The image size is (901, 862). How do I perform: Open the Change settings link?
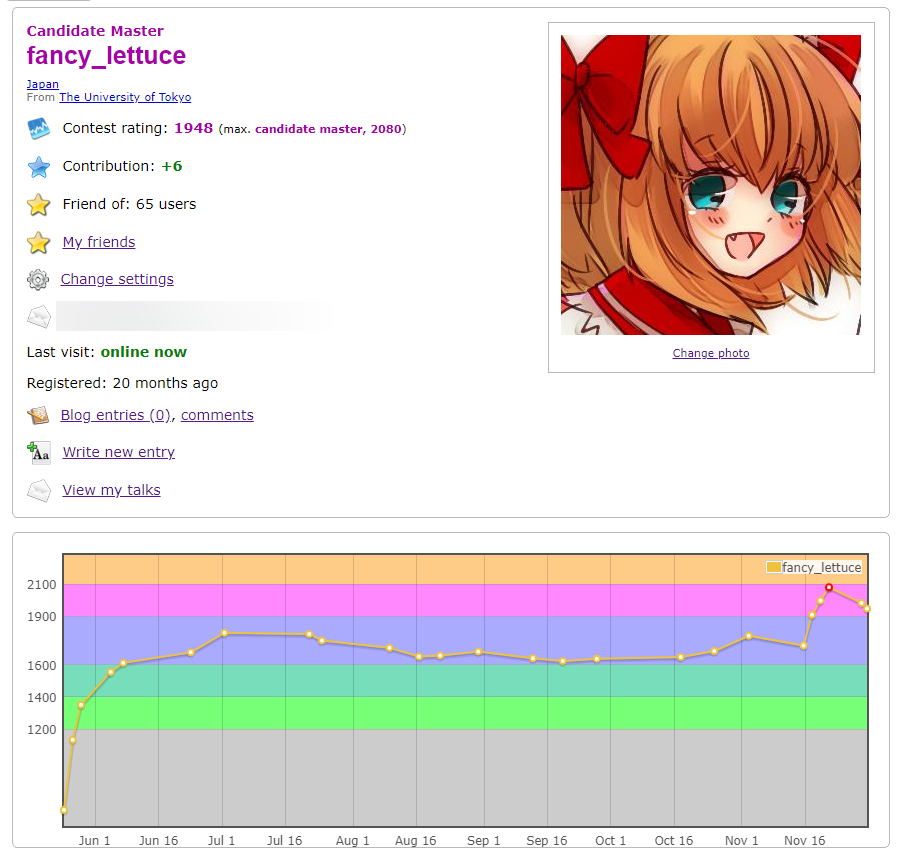tap(117, 279)
